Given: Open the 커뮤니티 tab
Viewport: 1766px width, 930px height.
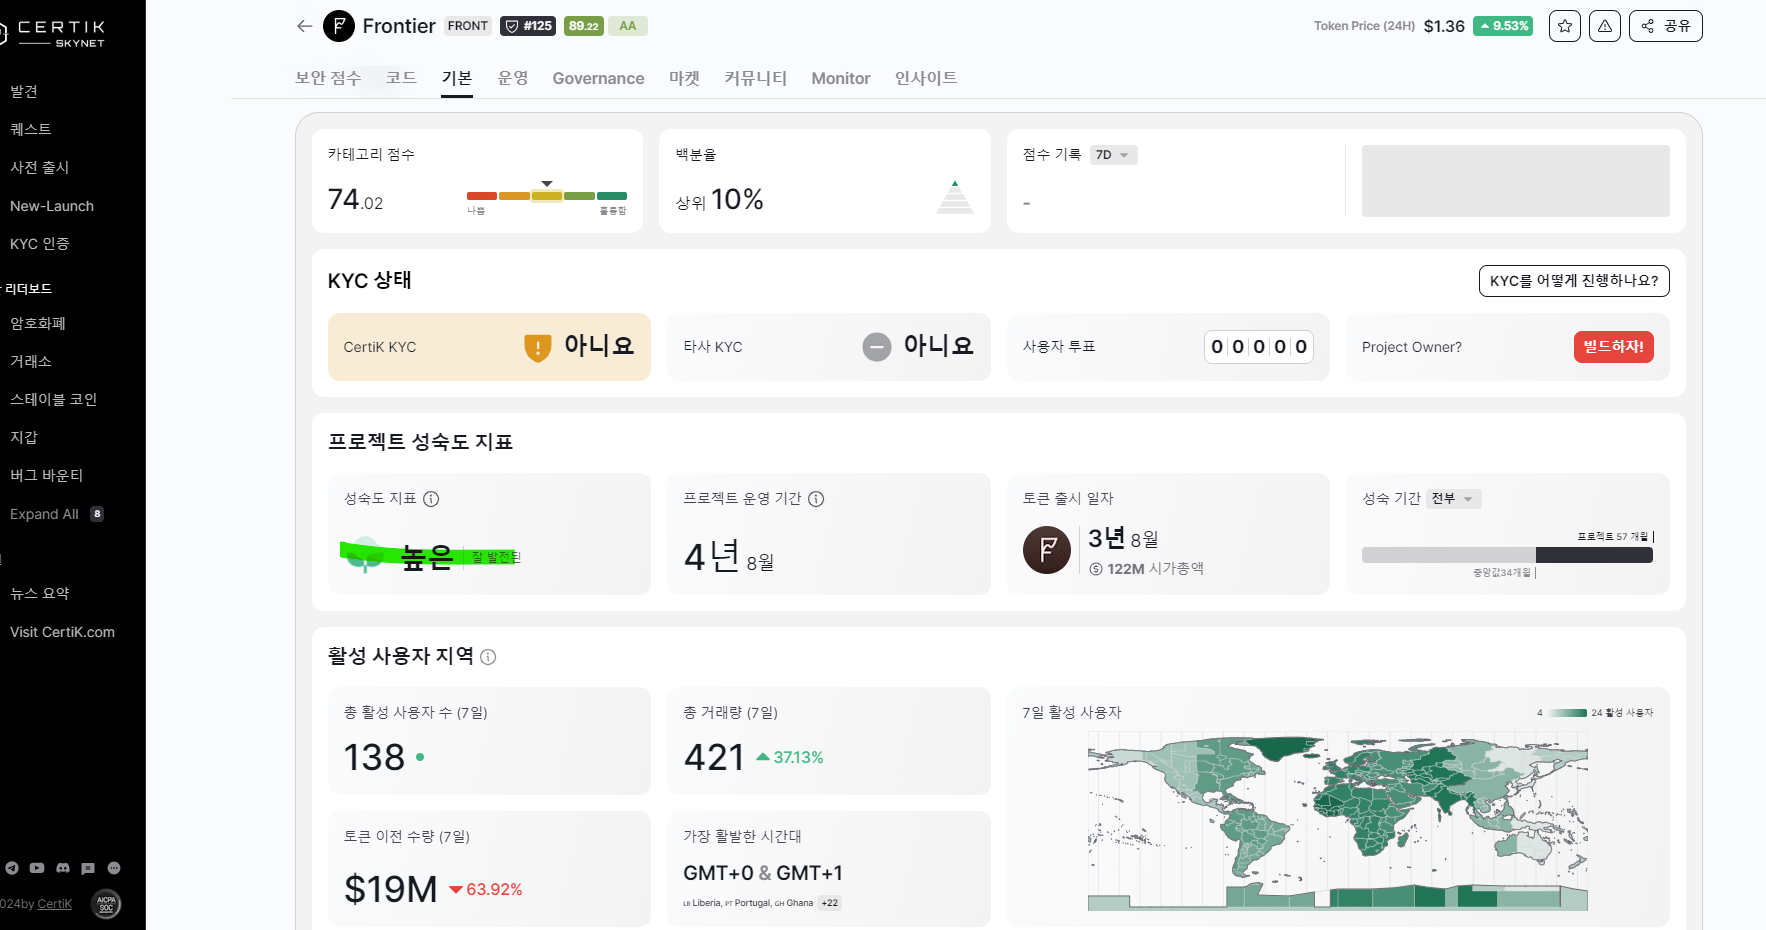Looking at the screenshot, I should click(756, 78).
